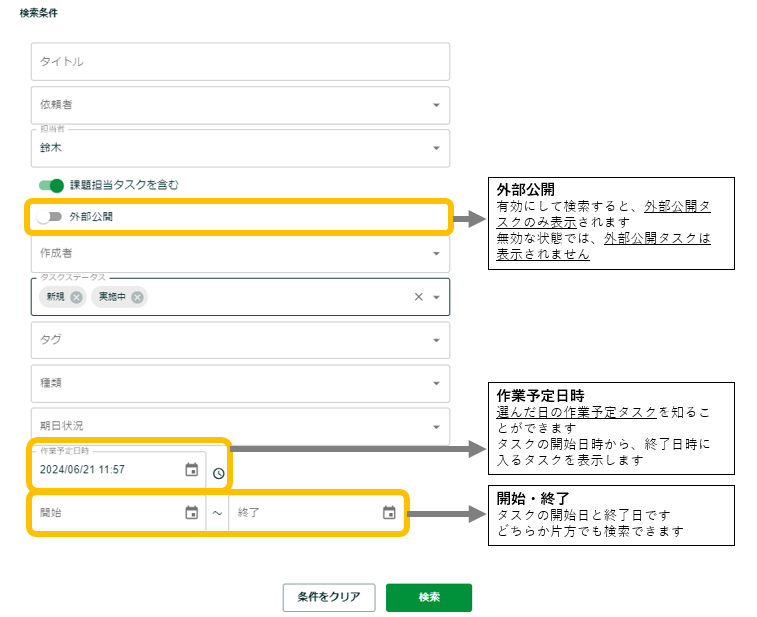Focus the タイトル text field
The height and width of the screenshot is (617, 757).
pos(240,62)
